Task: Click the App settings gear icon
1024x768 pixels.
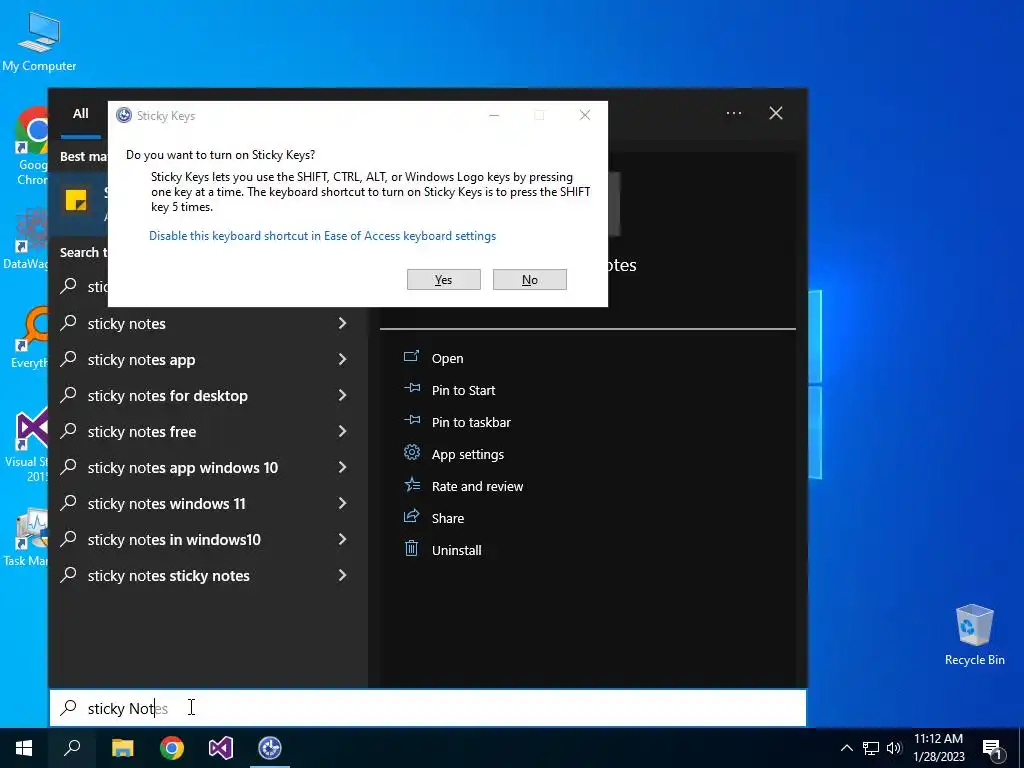Action: 411,453
